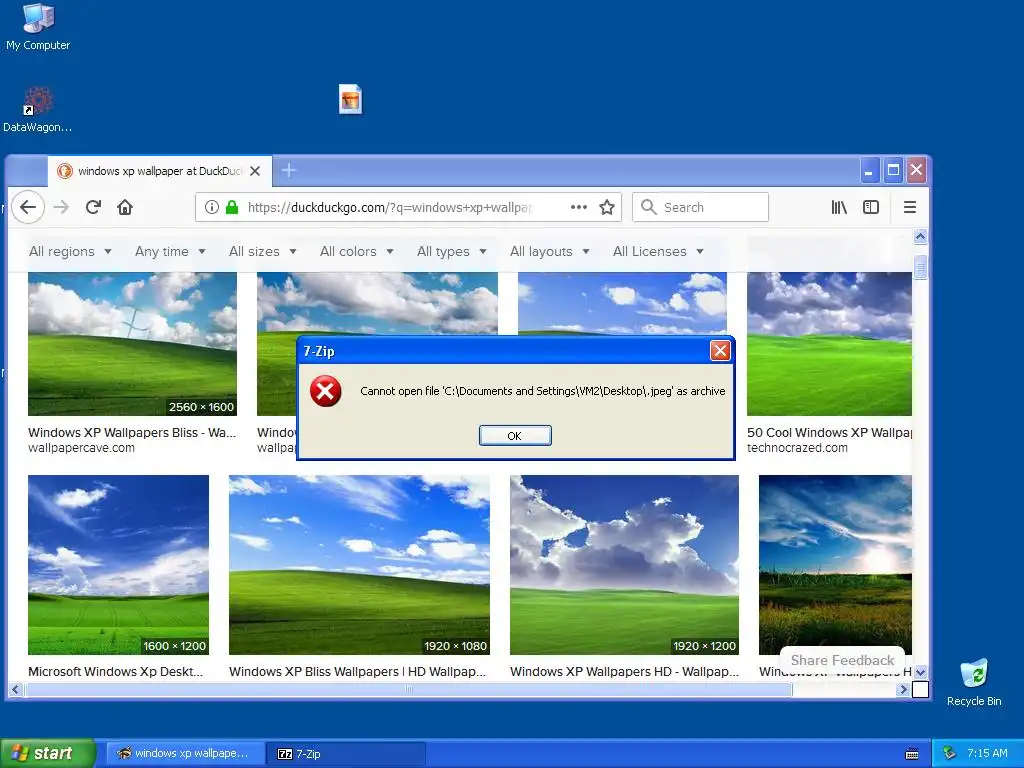This screenshot has width=1024, height=768.
Task: Click the Cannot open file error message
Action: tap(543, 391)
